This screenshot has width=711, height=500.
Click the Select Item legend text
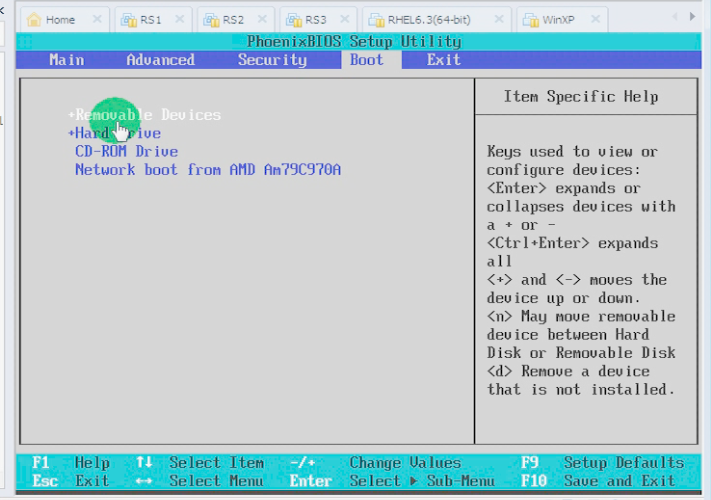[x=216, y=463]
